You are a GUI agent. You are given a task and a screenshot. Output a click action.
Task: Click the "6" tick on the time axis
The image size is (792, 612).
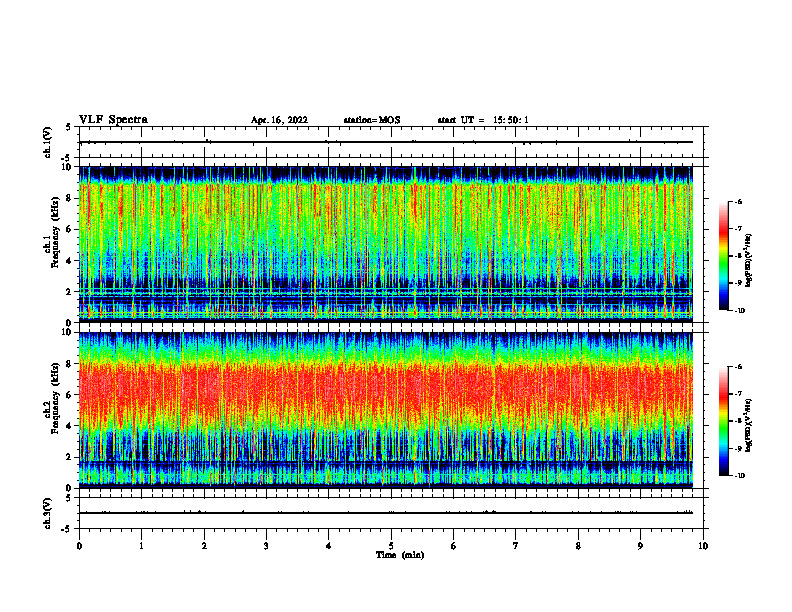(x=454, y=546)
